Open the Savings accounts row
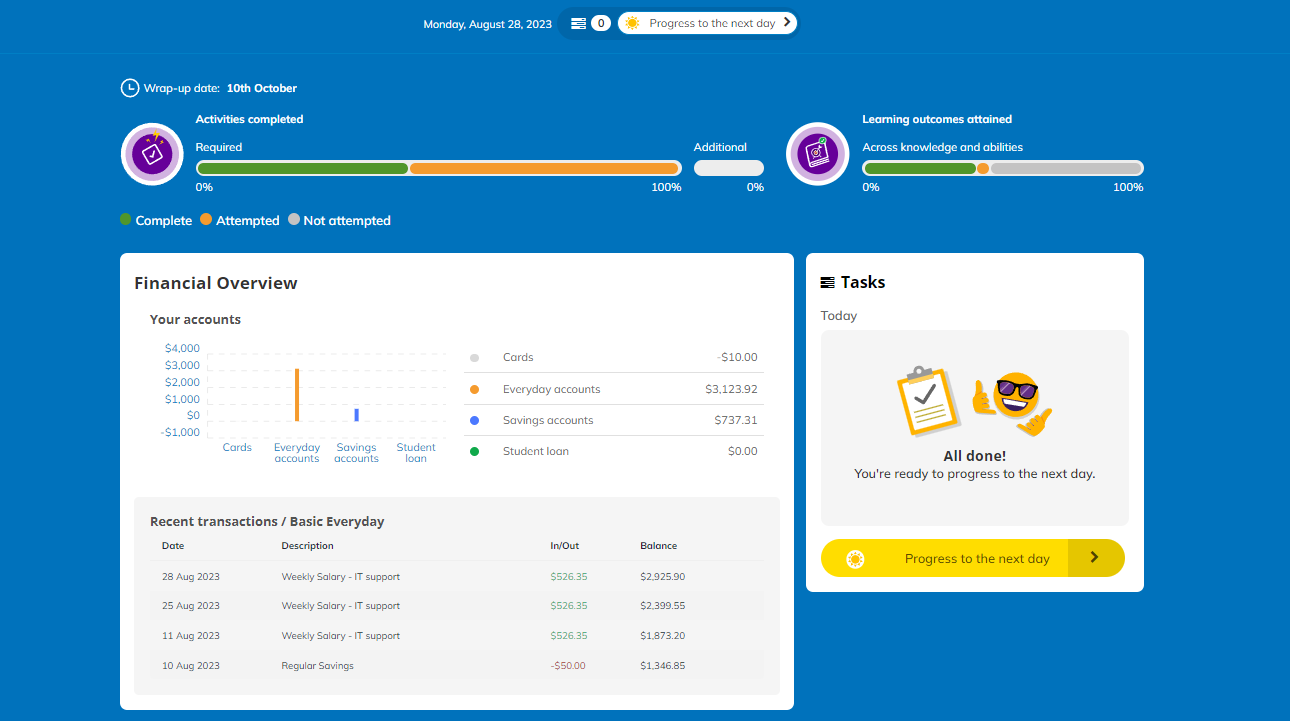The width and height of the screenshot is (1290, 721). point(614,420)
